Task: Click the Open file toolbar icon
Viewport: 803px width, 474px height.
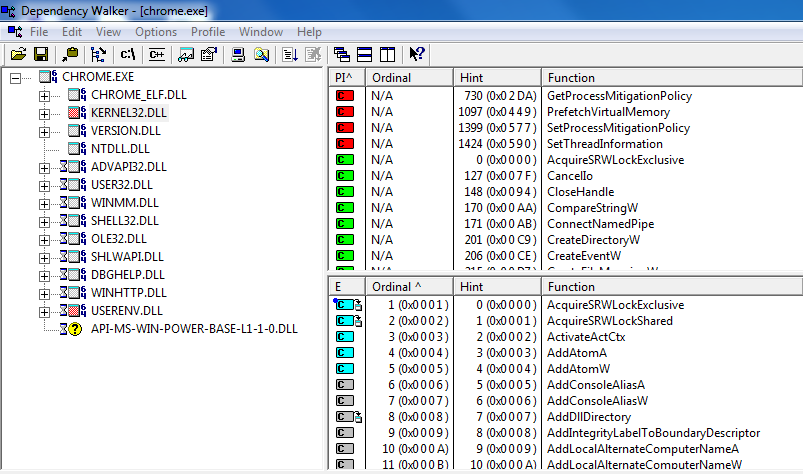Action: pos(18,54)
